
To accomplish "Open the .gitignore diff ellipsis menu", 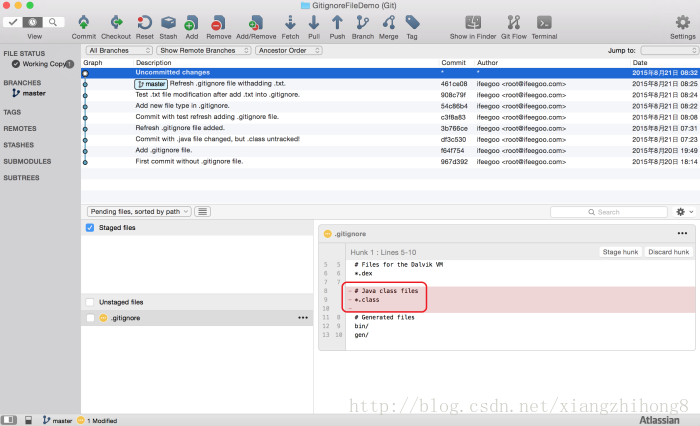I will (682, 234).
